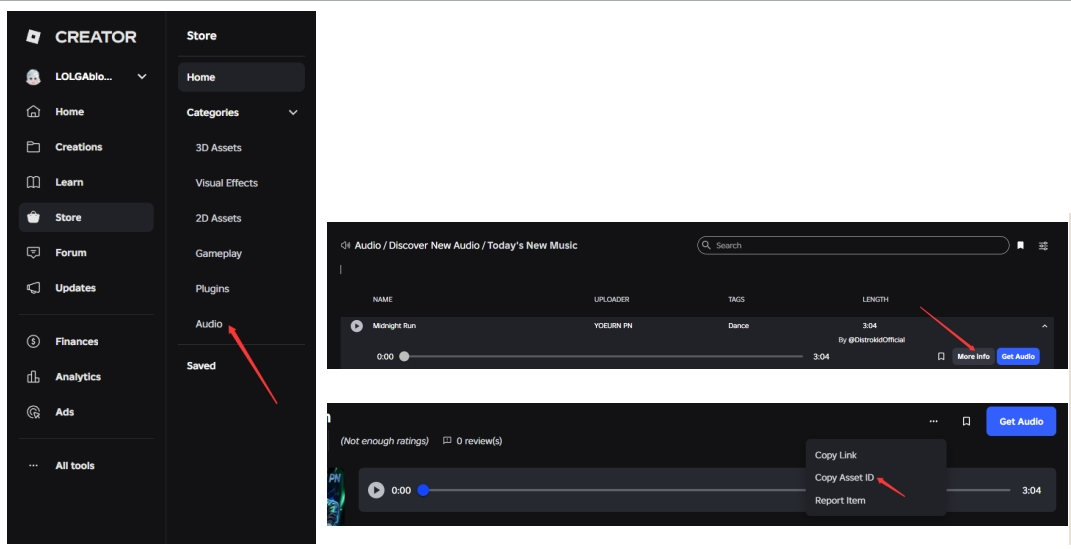Viewport: 1071px width, 549px height.
Task: Sort by the NAME column header
Action: [x=382, y=300]
